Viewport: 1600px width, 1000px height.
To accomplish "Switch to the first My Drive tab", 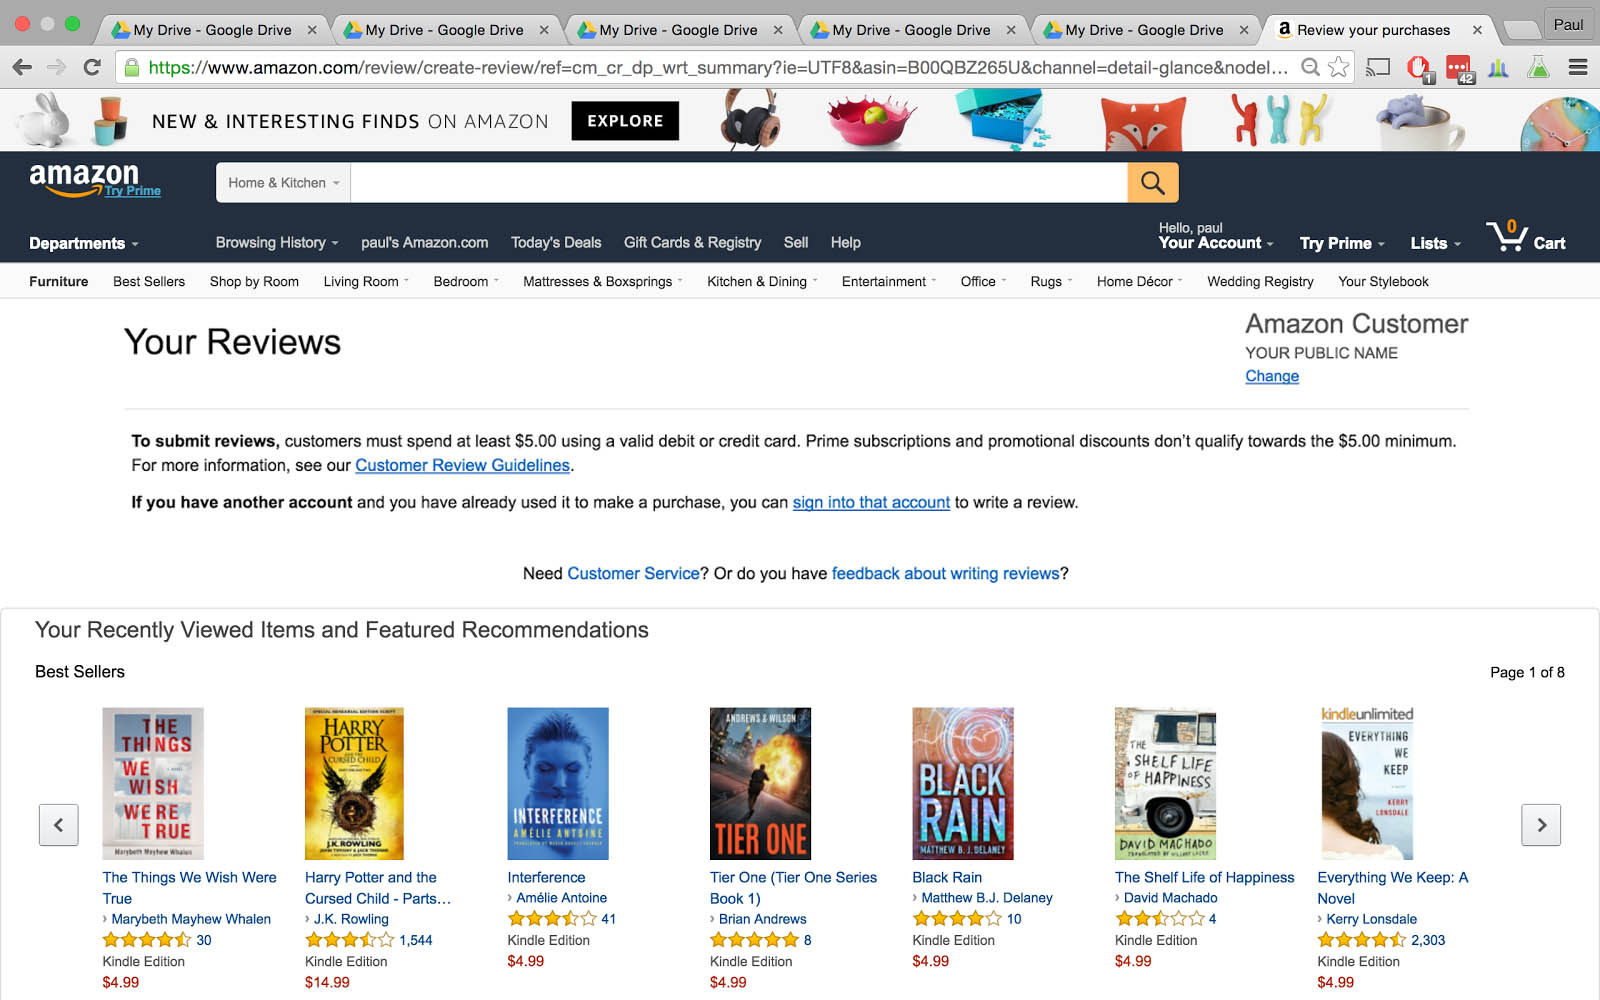I will (x=212, y=30).
